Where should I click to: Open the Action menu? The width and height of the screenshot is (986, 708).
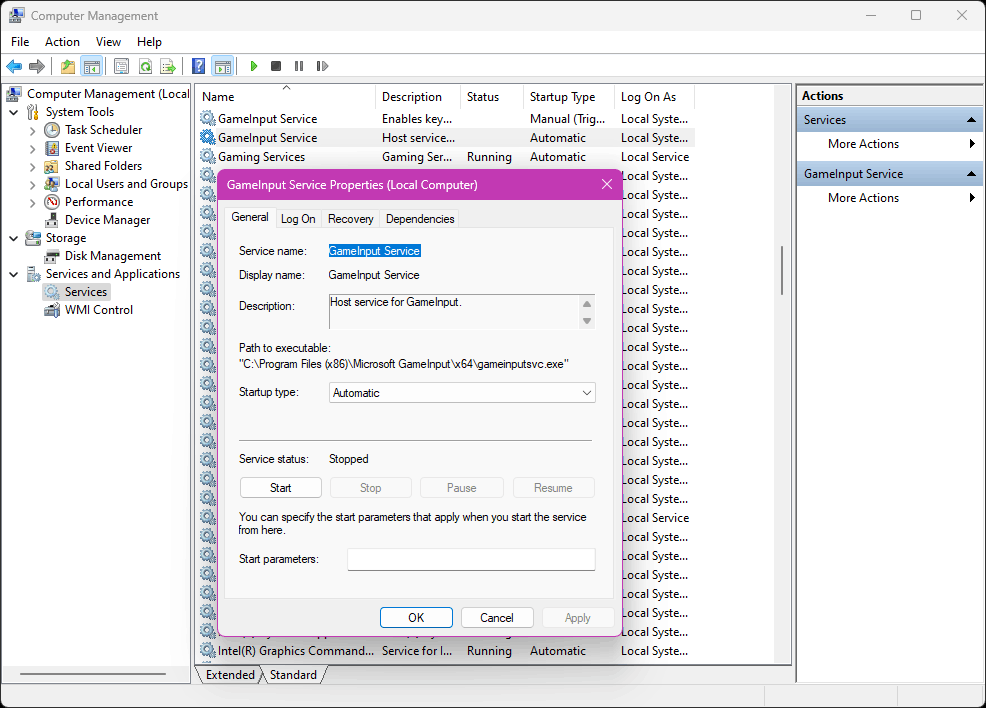pyautogui.click(x=62, y=41)
